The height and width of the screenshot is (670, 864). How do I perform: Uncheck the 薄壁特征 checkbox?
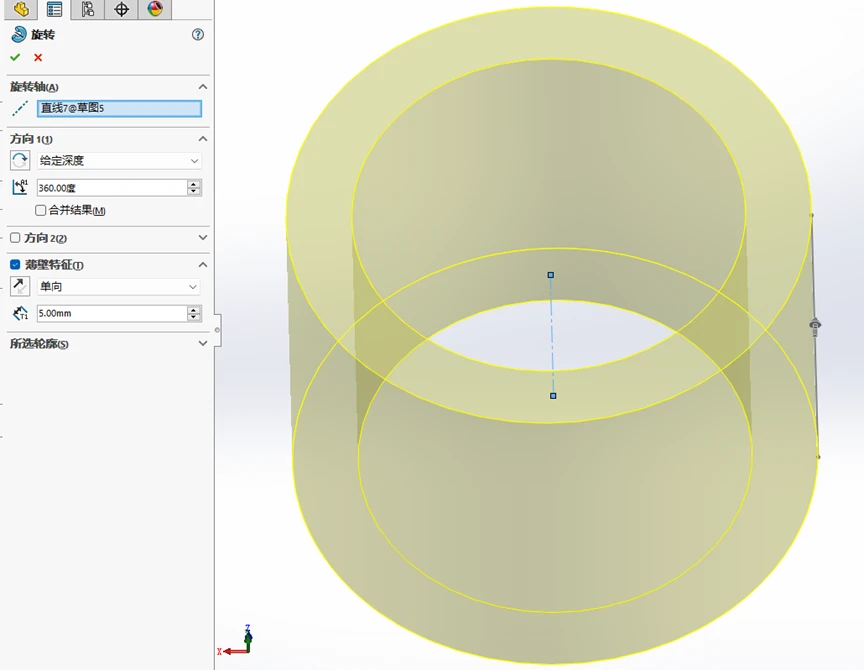(x=15, y=264)
